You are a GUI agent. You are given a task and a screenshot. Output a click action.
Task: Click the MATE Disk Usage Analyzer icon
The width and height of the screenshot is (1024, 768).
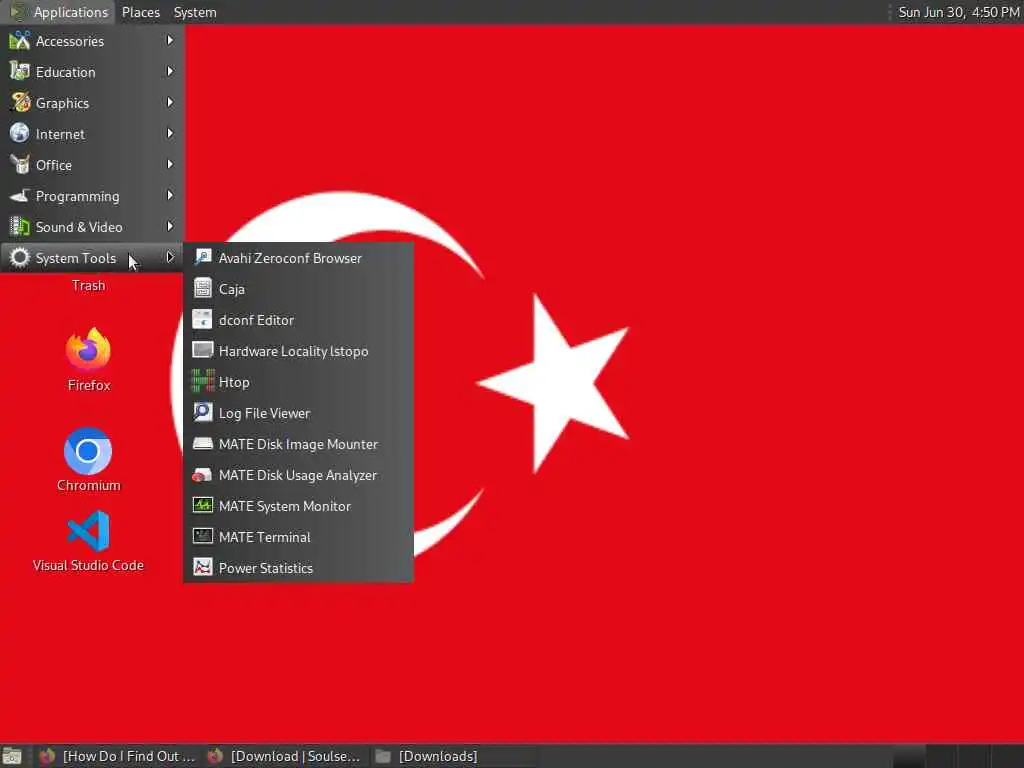(x=202, y=475)
